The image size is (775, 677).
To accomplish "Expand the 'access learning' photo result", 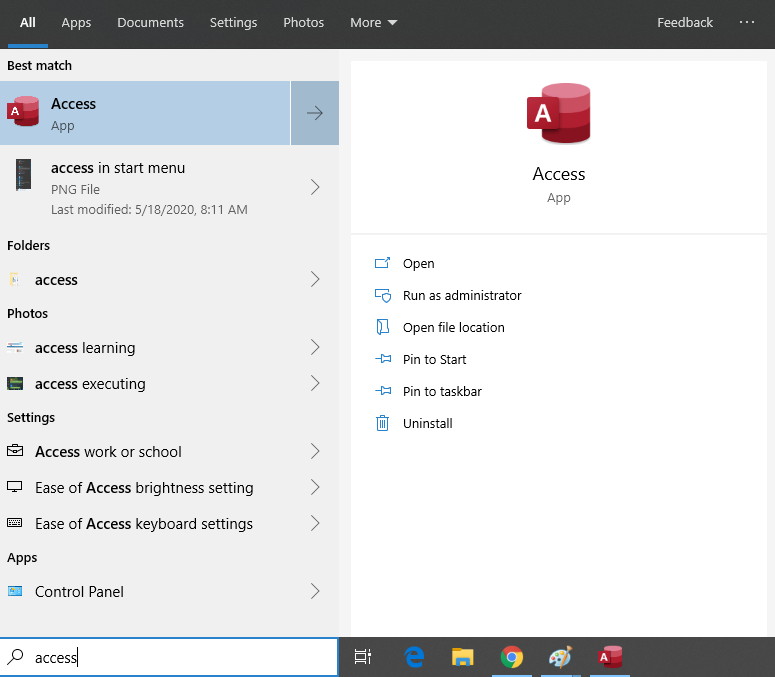I will pyautogui.click(x=315, y=348).
